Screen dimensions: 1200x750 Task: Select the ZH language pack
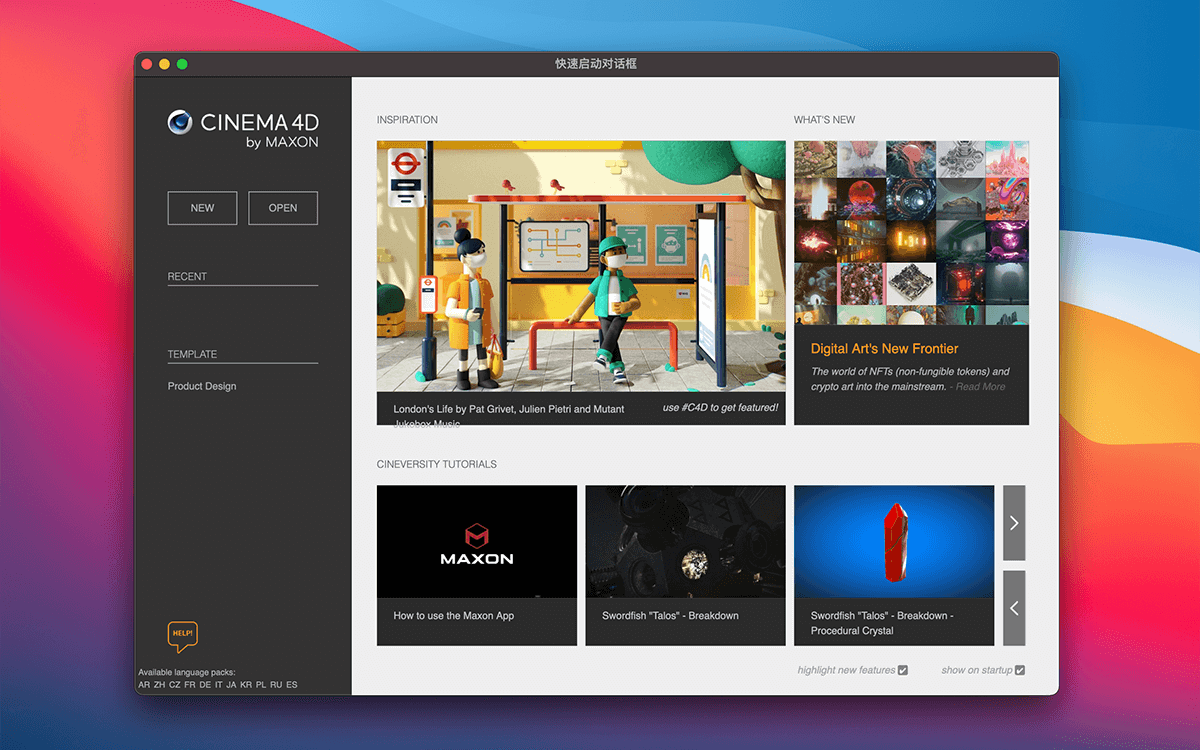click(159, 685)
